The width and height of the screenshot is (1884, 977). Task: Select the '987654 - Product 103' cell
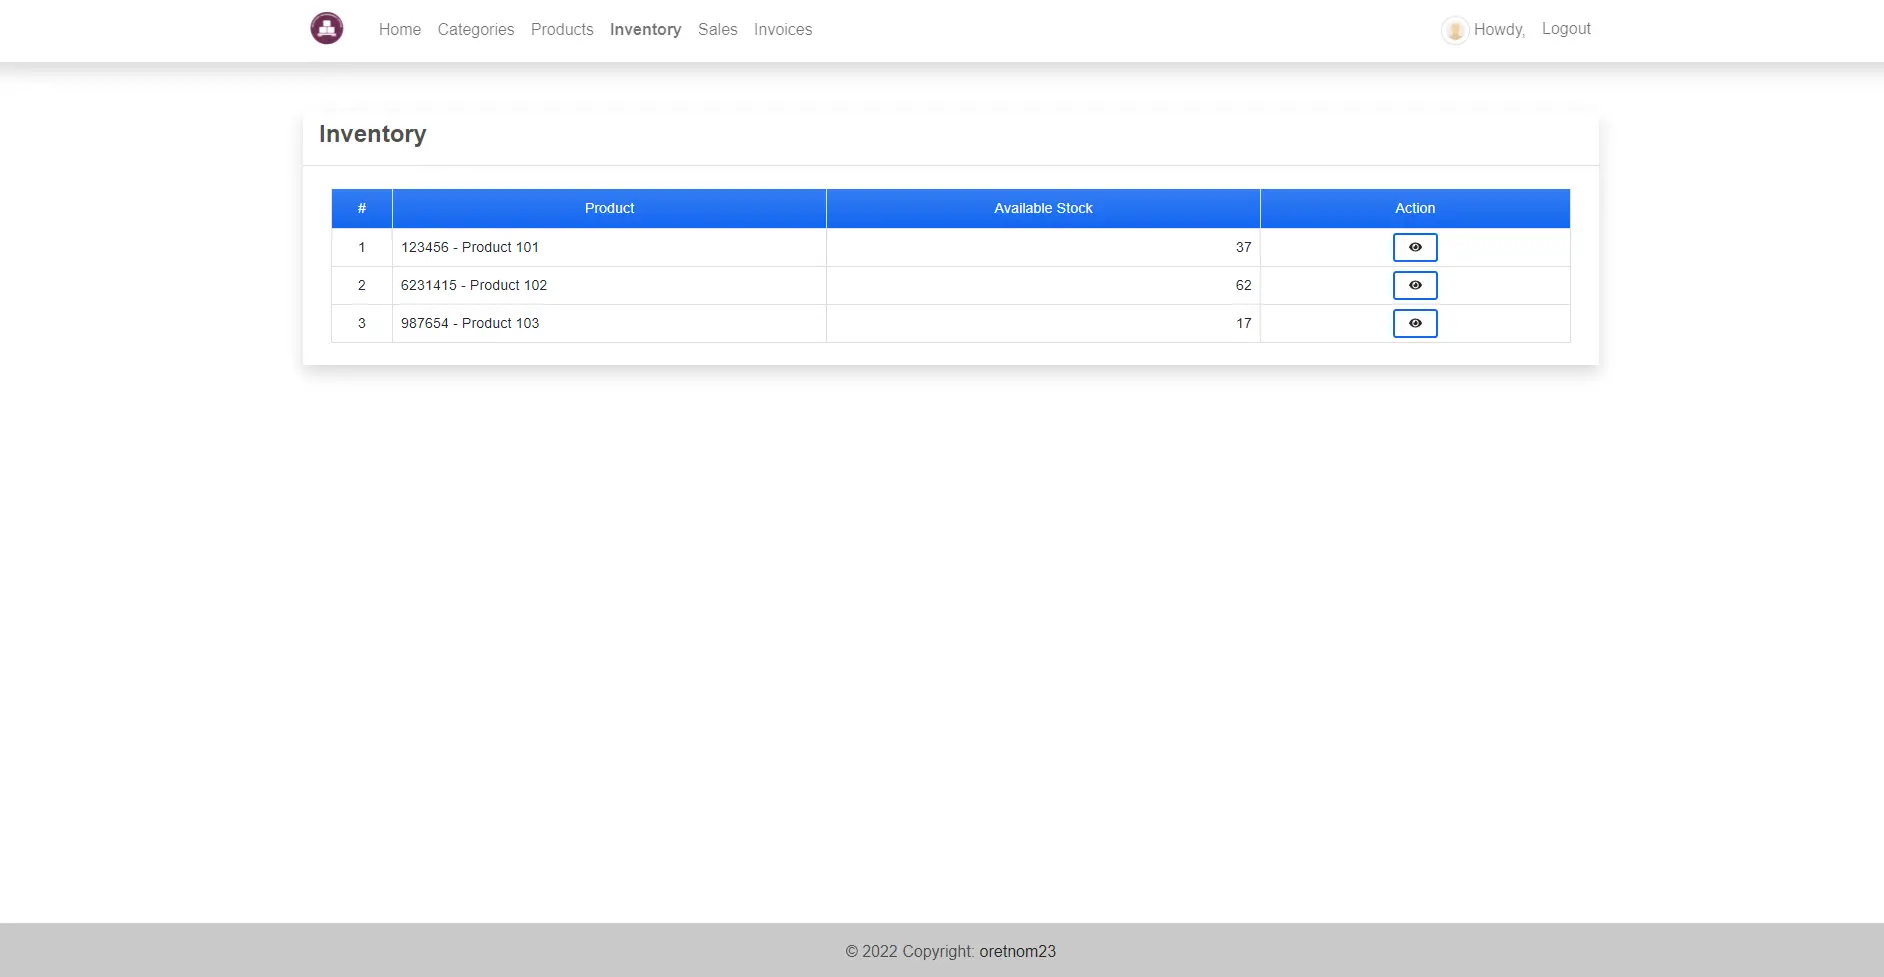(x=609, y=323)
